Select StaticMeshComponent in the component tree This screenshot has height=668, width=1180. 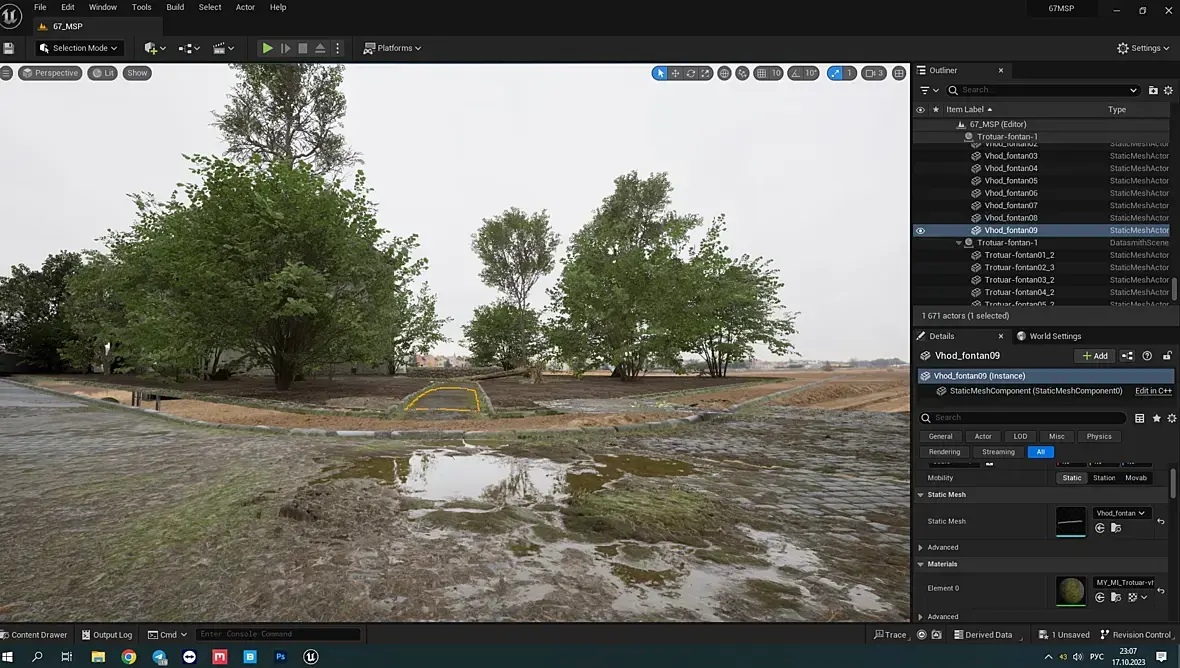click(1036, 391)
